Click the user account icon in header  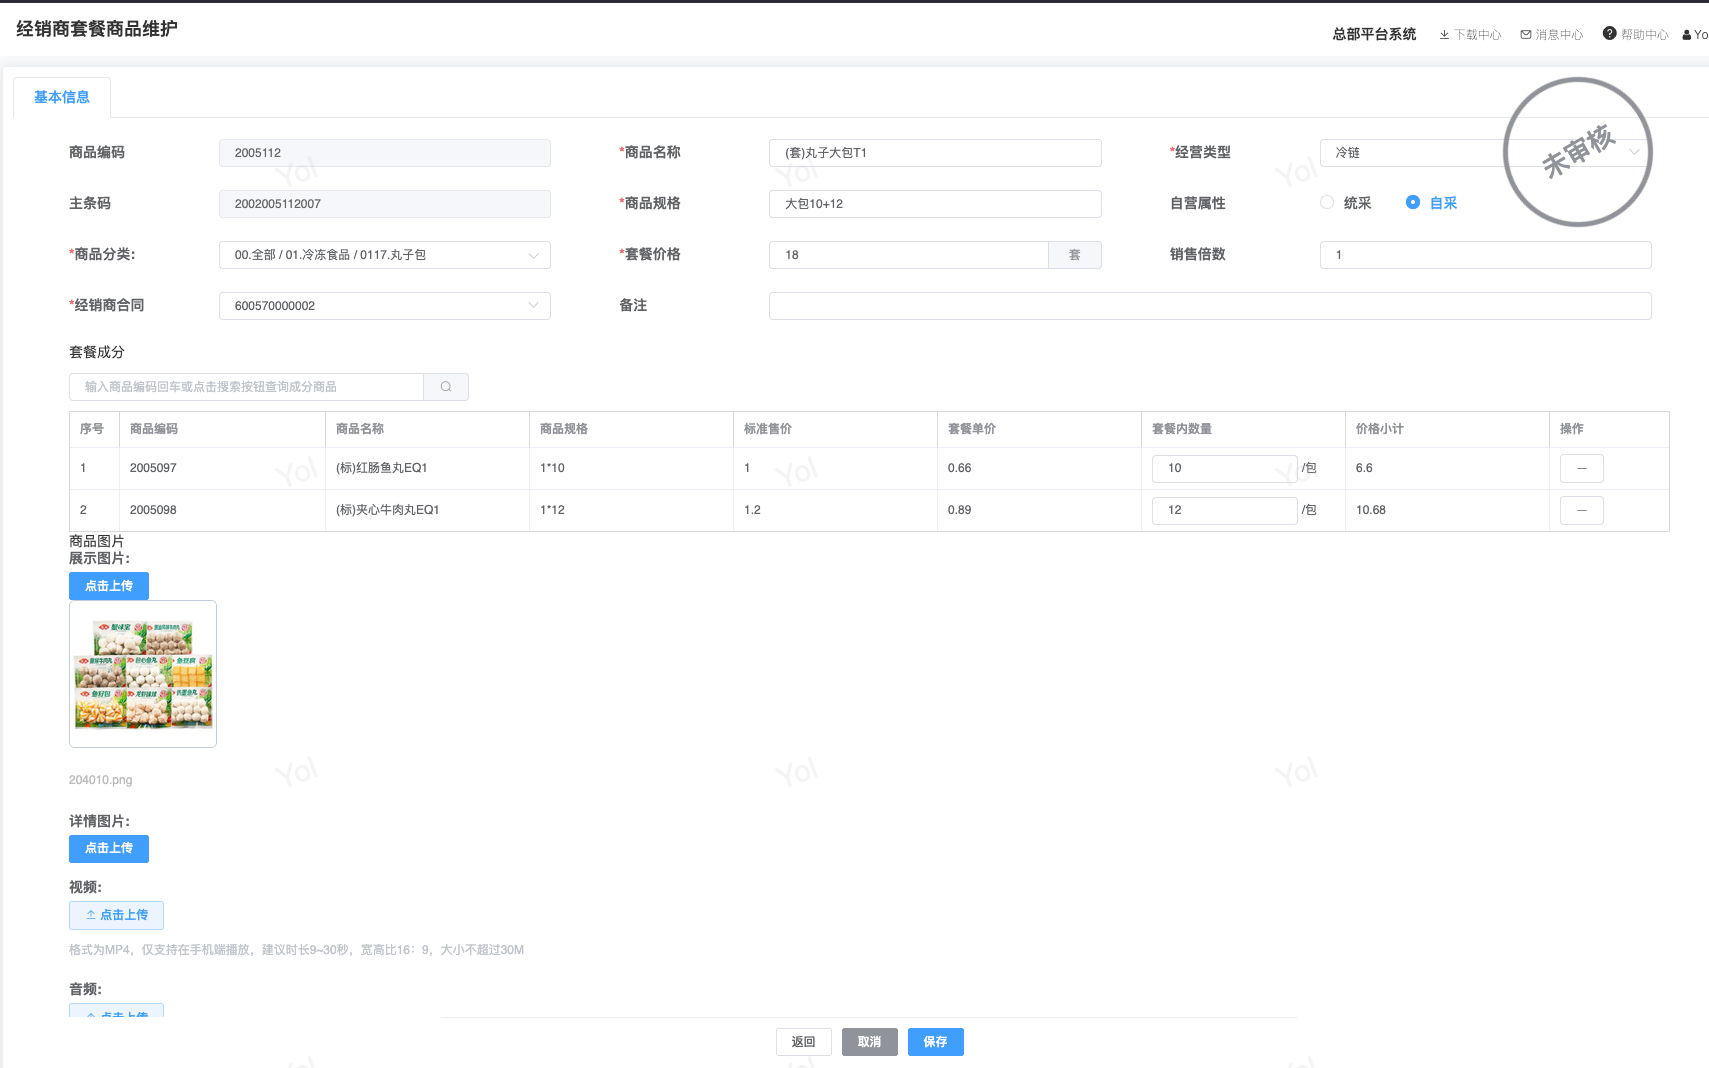tap(1687, 35)
